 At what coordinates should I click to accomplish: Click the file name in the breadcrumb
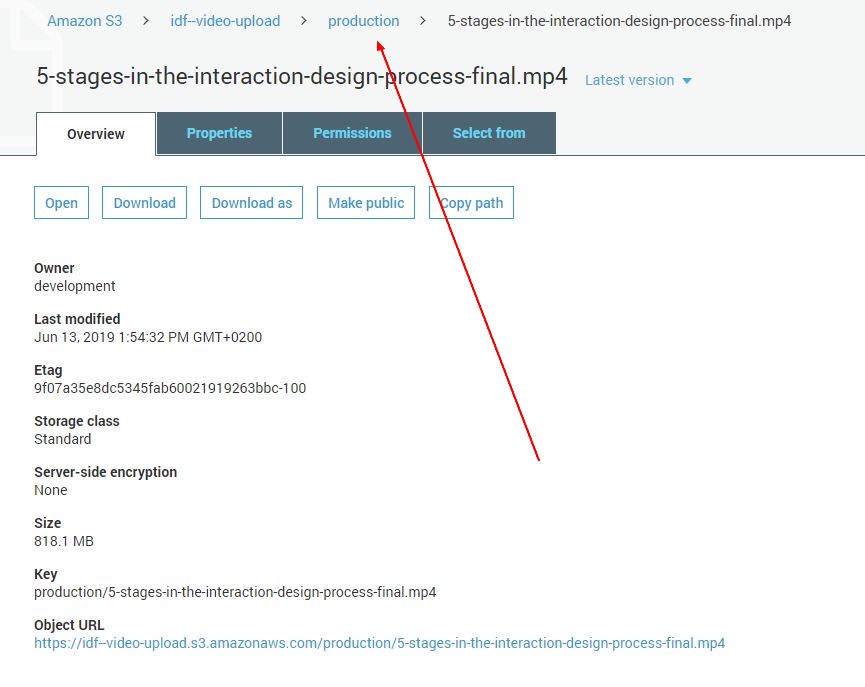(x=619, y=21)
